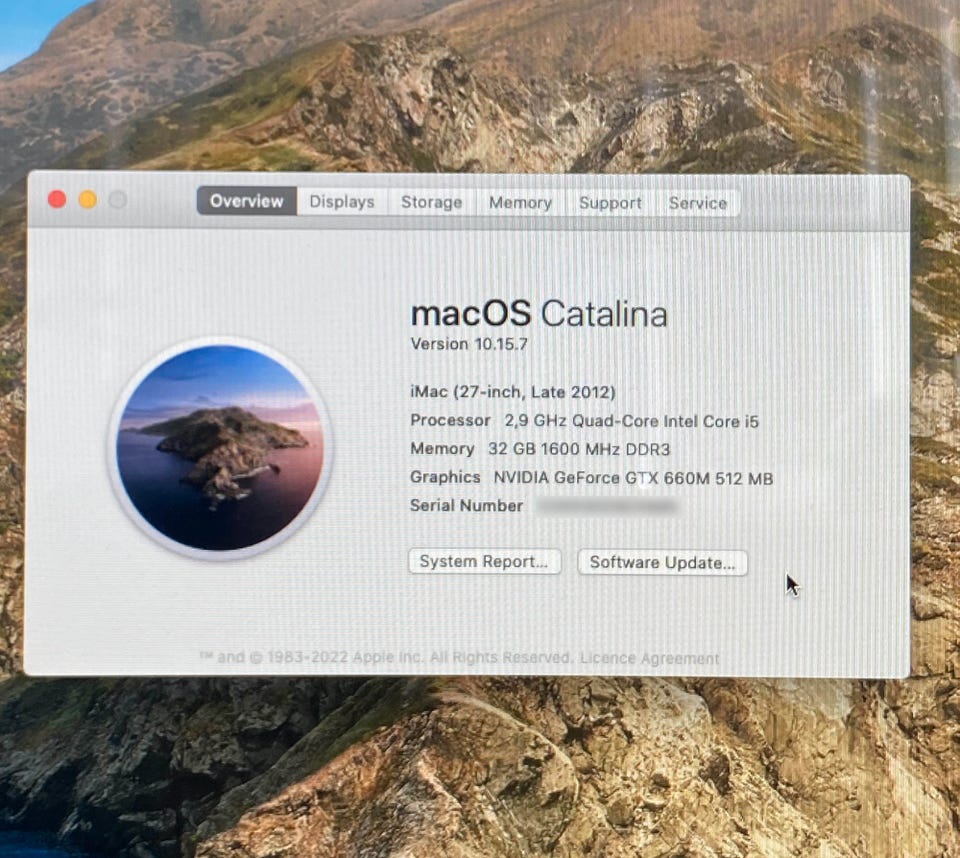Open the Licence Agreement link
This screenshot has width=960, height=858.
pos(650,659)
